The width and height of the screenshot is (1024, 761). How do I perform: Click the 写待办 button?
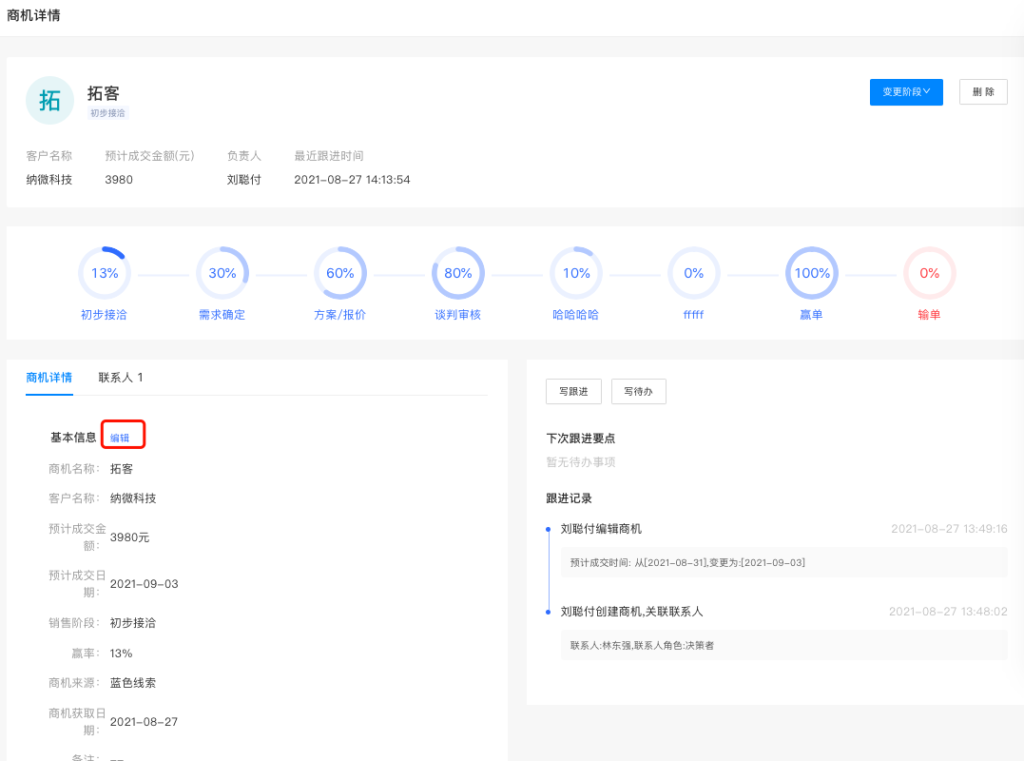pyautogui.click(x=638, y=391)
